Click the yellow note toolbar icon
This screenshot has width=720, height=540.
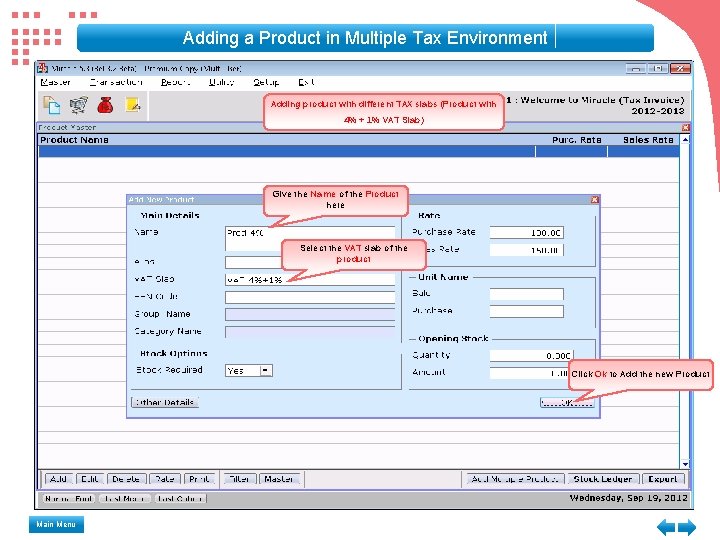coord(133,105)
